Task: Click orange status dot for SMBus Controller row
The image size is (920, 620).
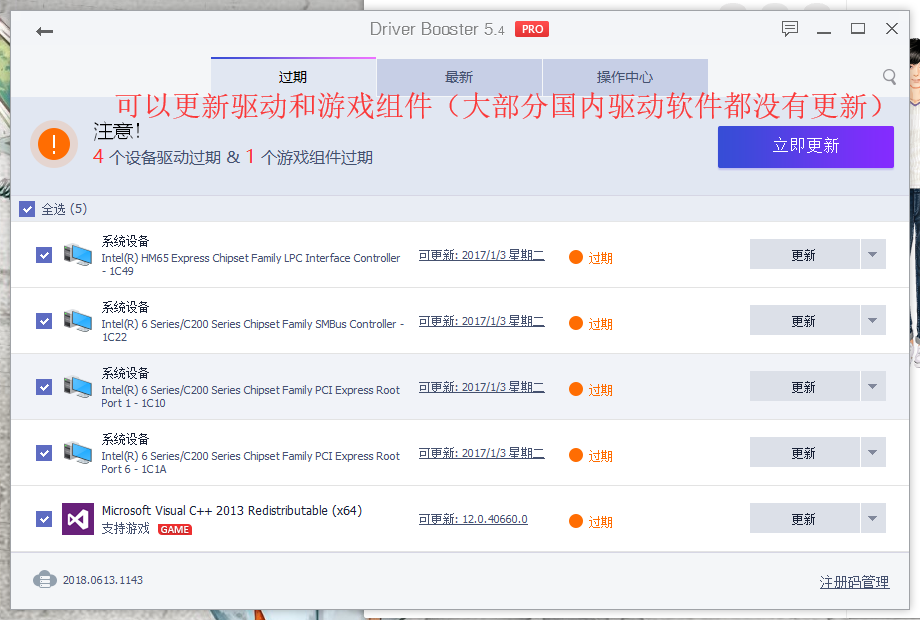Action: point(576,323)
